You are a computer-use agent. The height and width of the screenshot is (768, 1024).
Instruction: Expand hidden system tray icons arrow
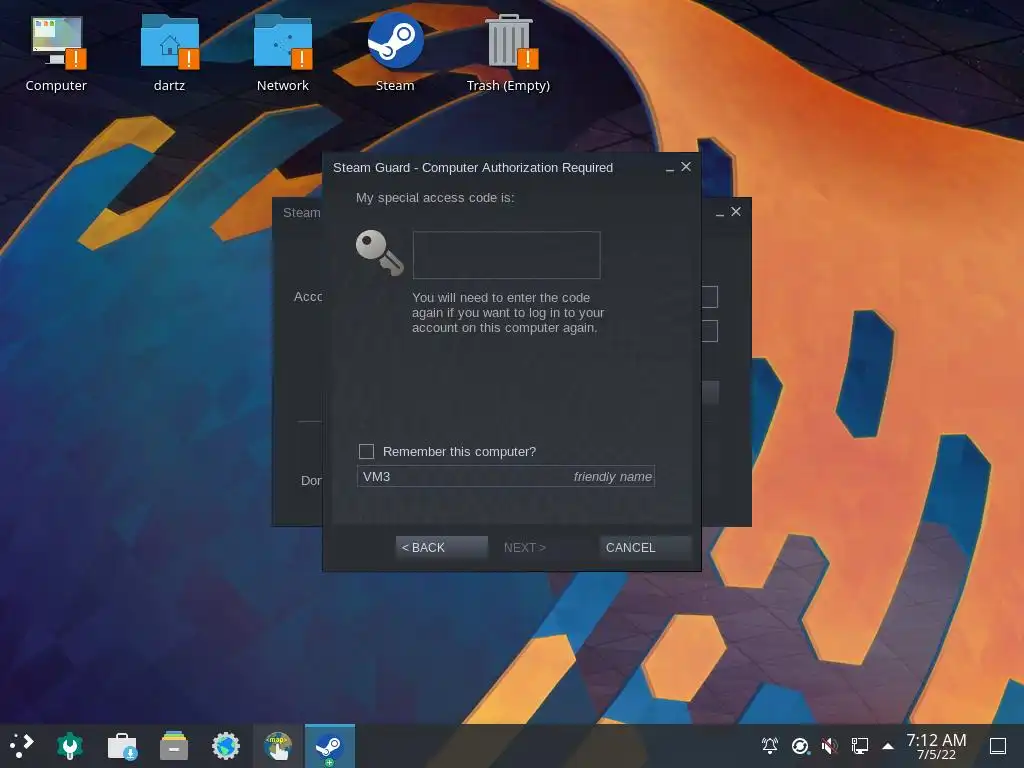pos(888,746)
